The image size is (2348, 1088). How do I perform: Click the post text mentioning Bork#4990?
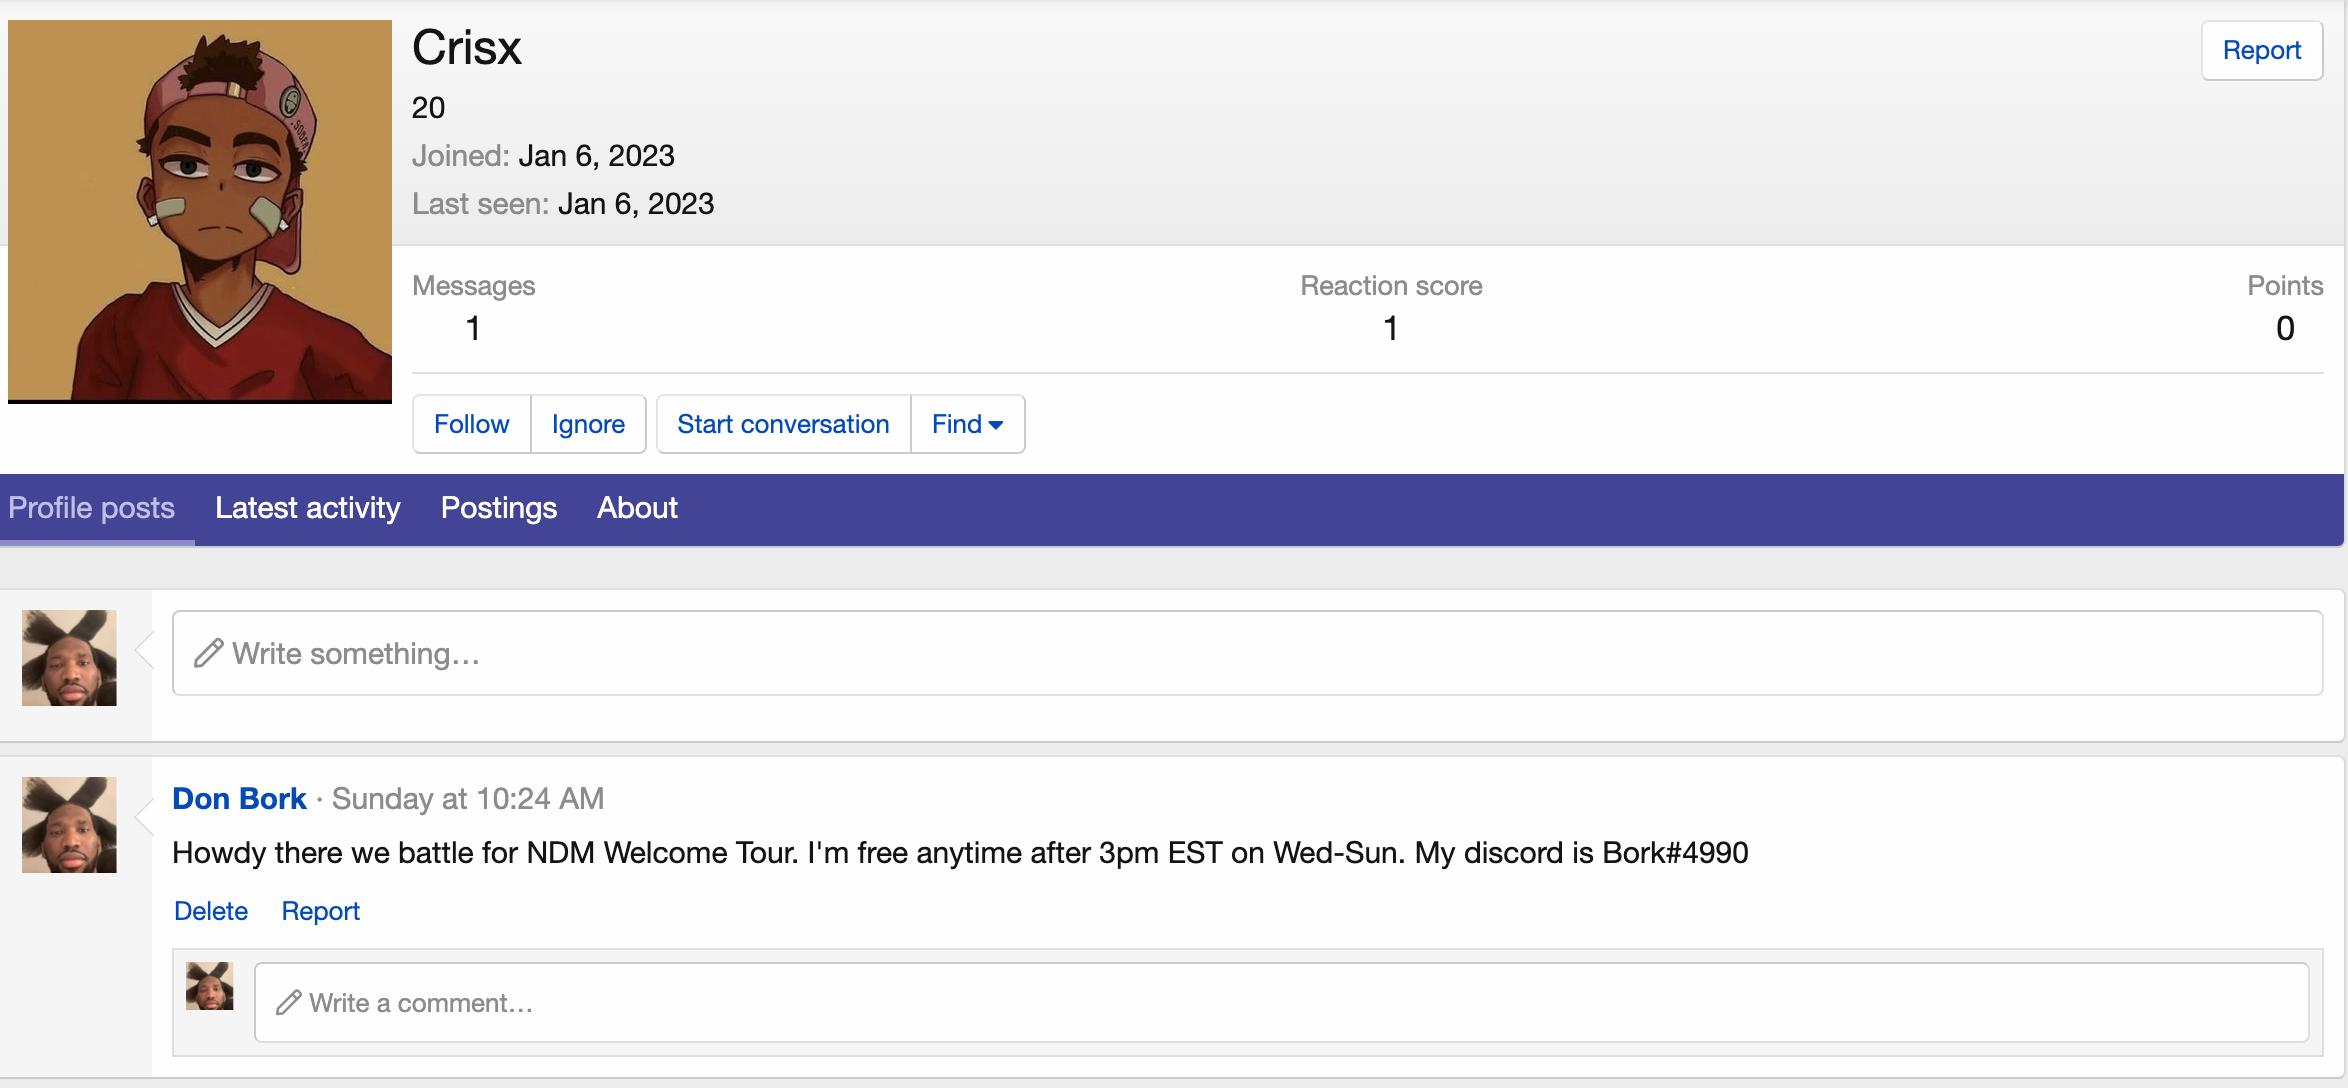(960, 853)
